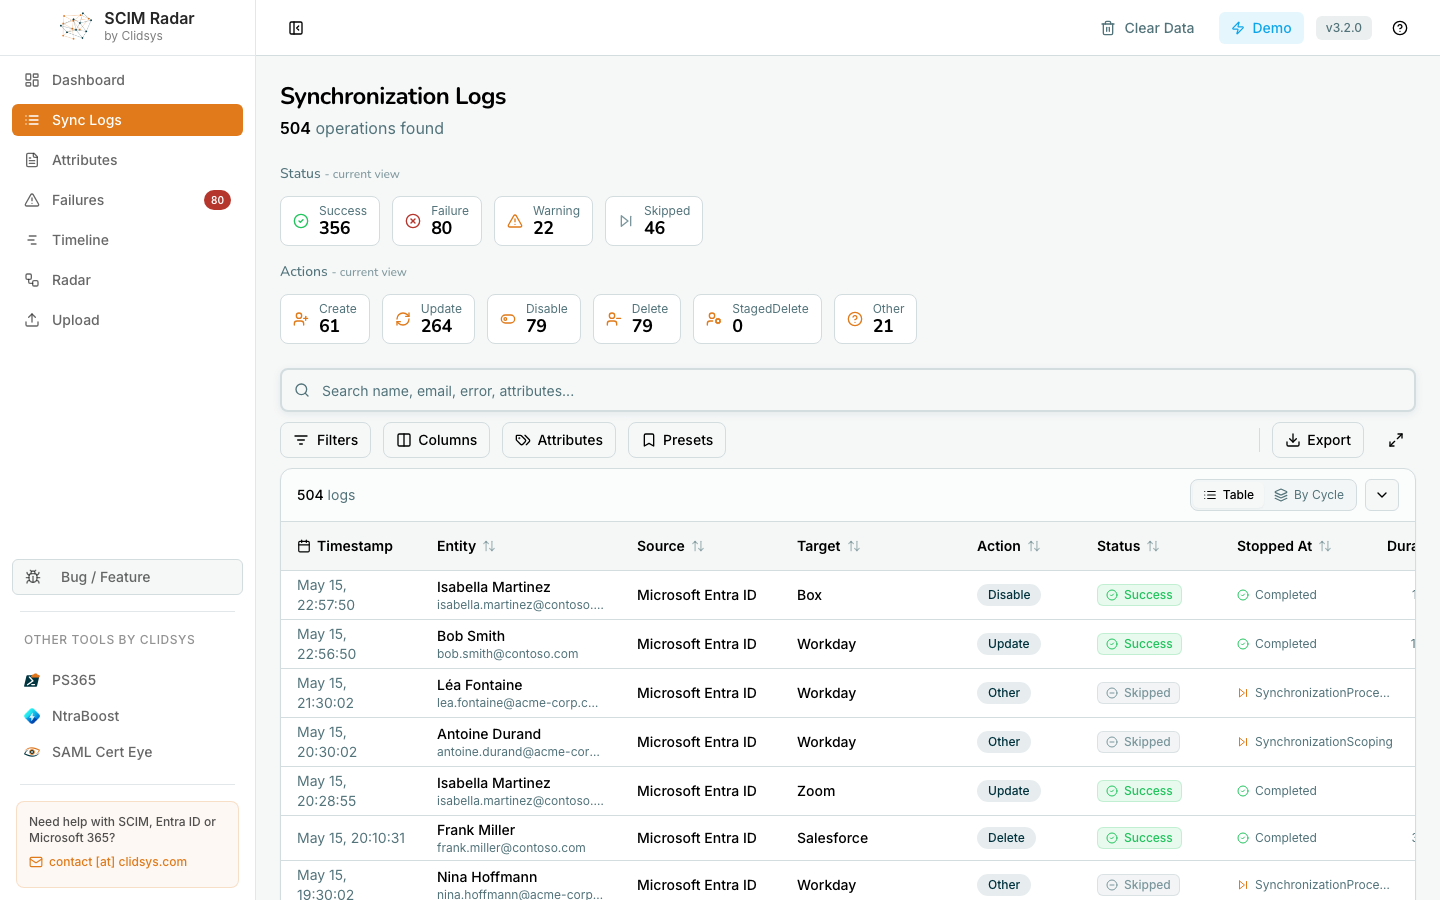Open Columns chooser

[436, 440]
